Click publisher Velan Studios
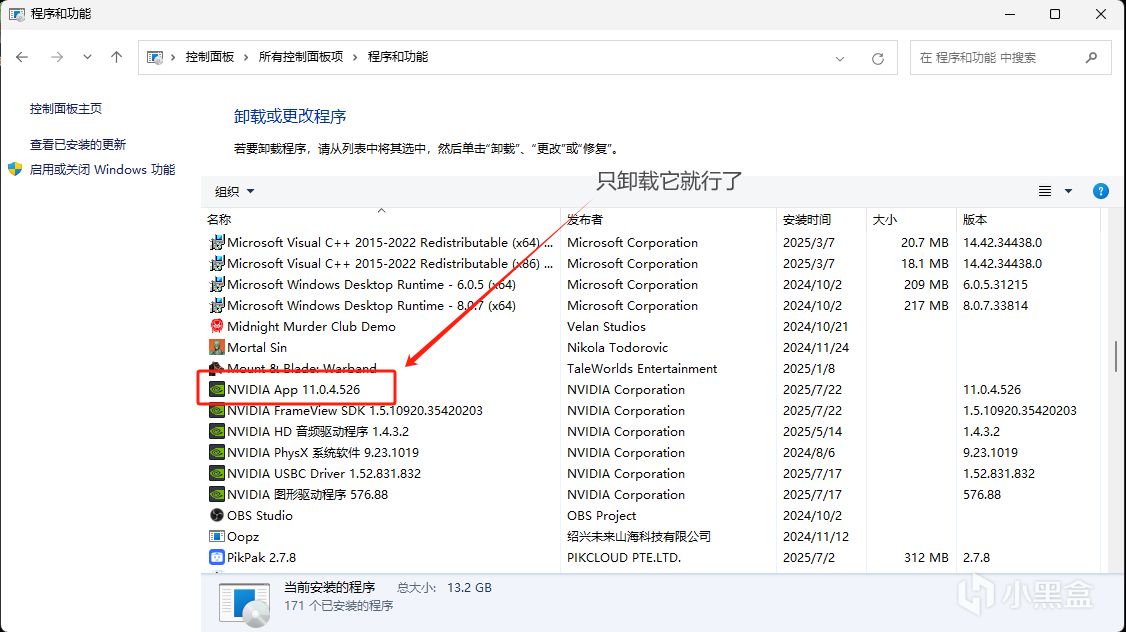Screen dimensions: 1126x632 pyautogui.click(x=606, y=326)
